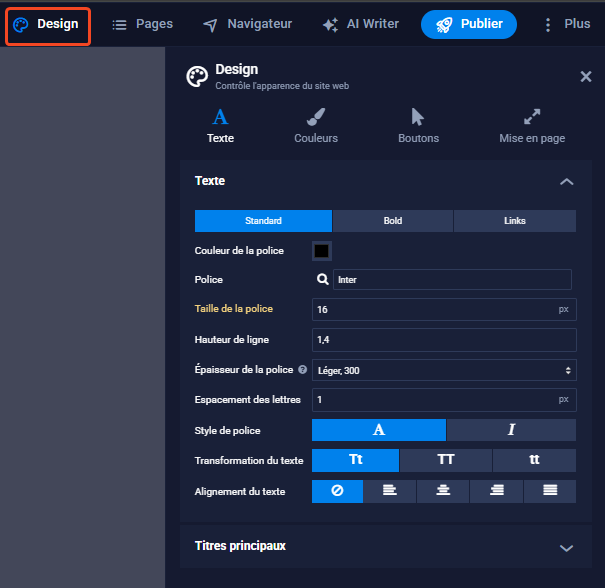Collapse the Texte section
The height and width of the screenshot is (588, 605).
pos(566,182)
